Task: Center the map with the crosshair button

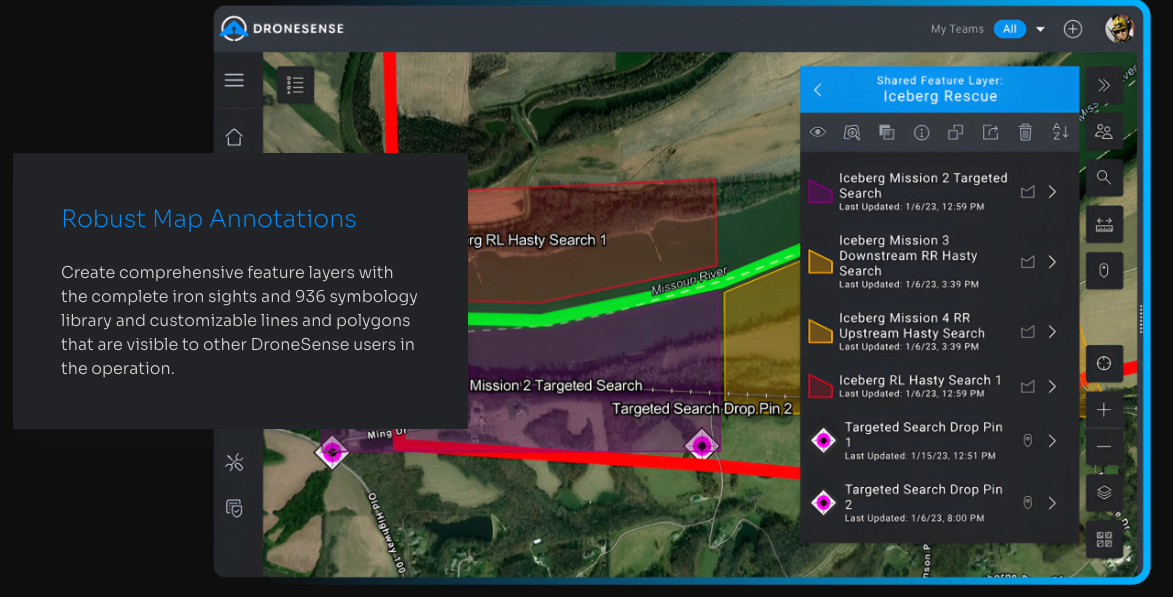Action: (1104, 363)
